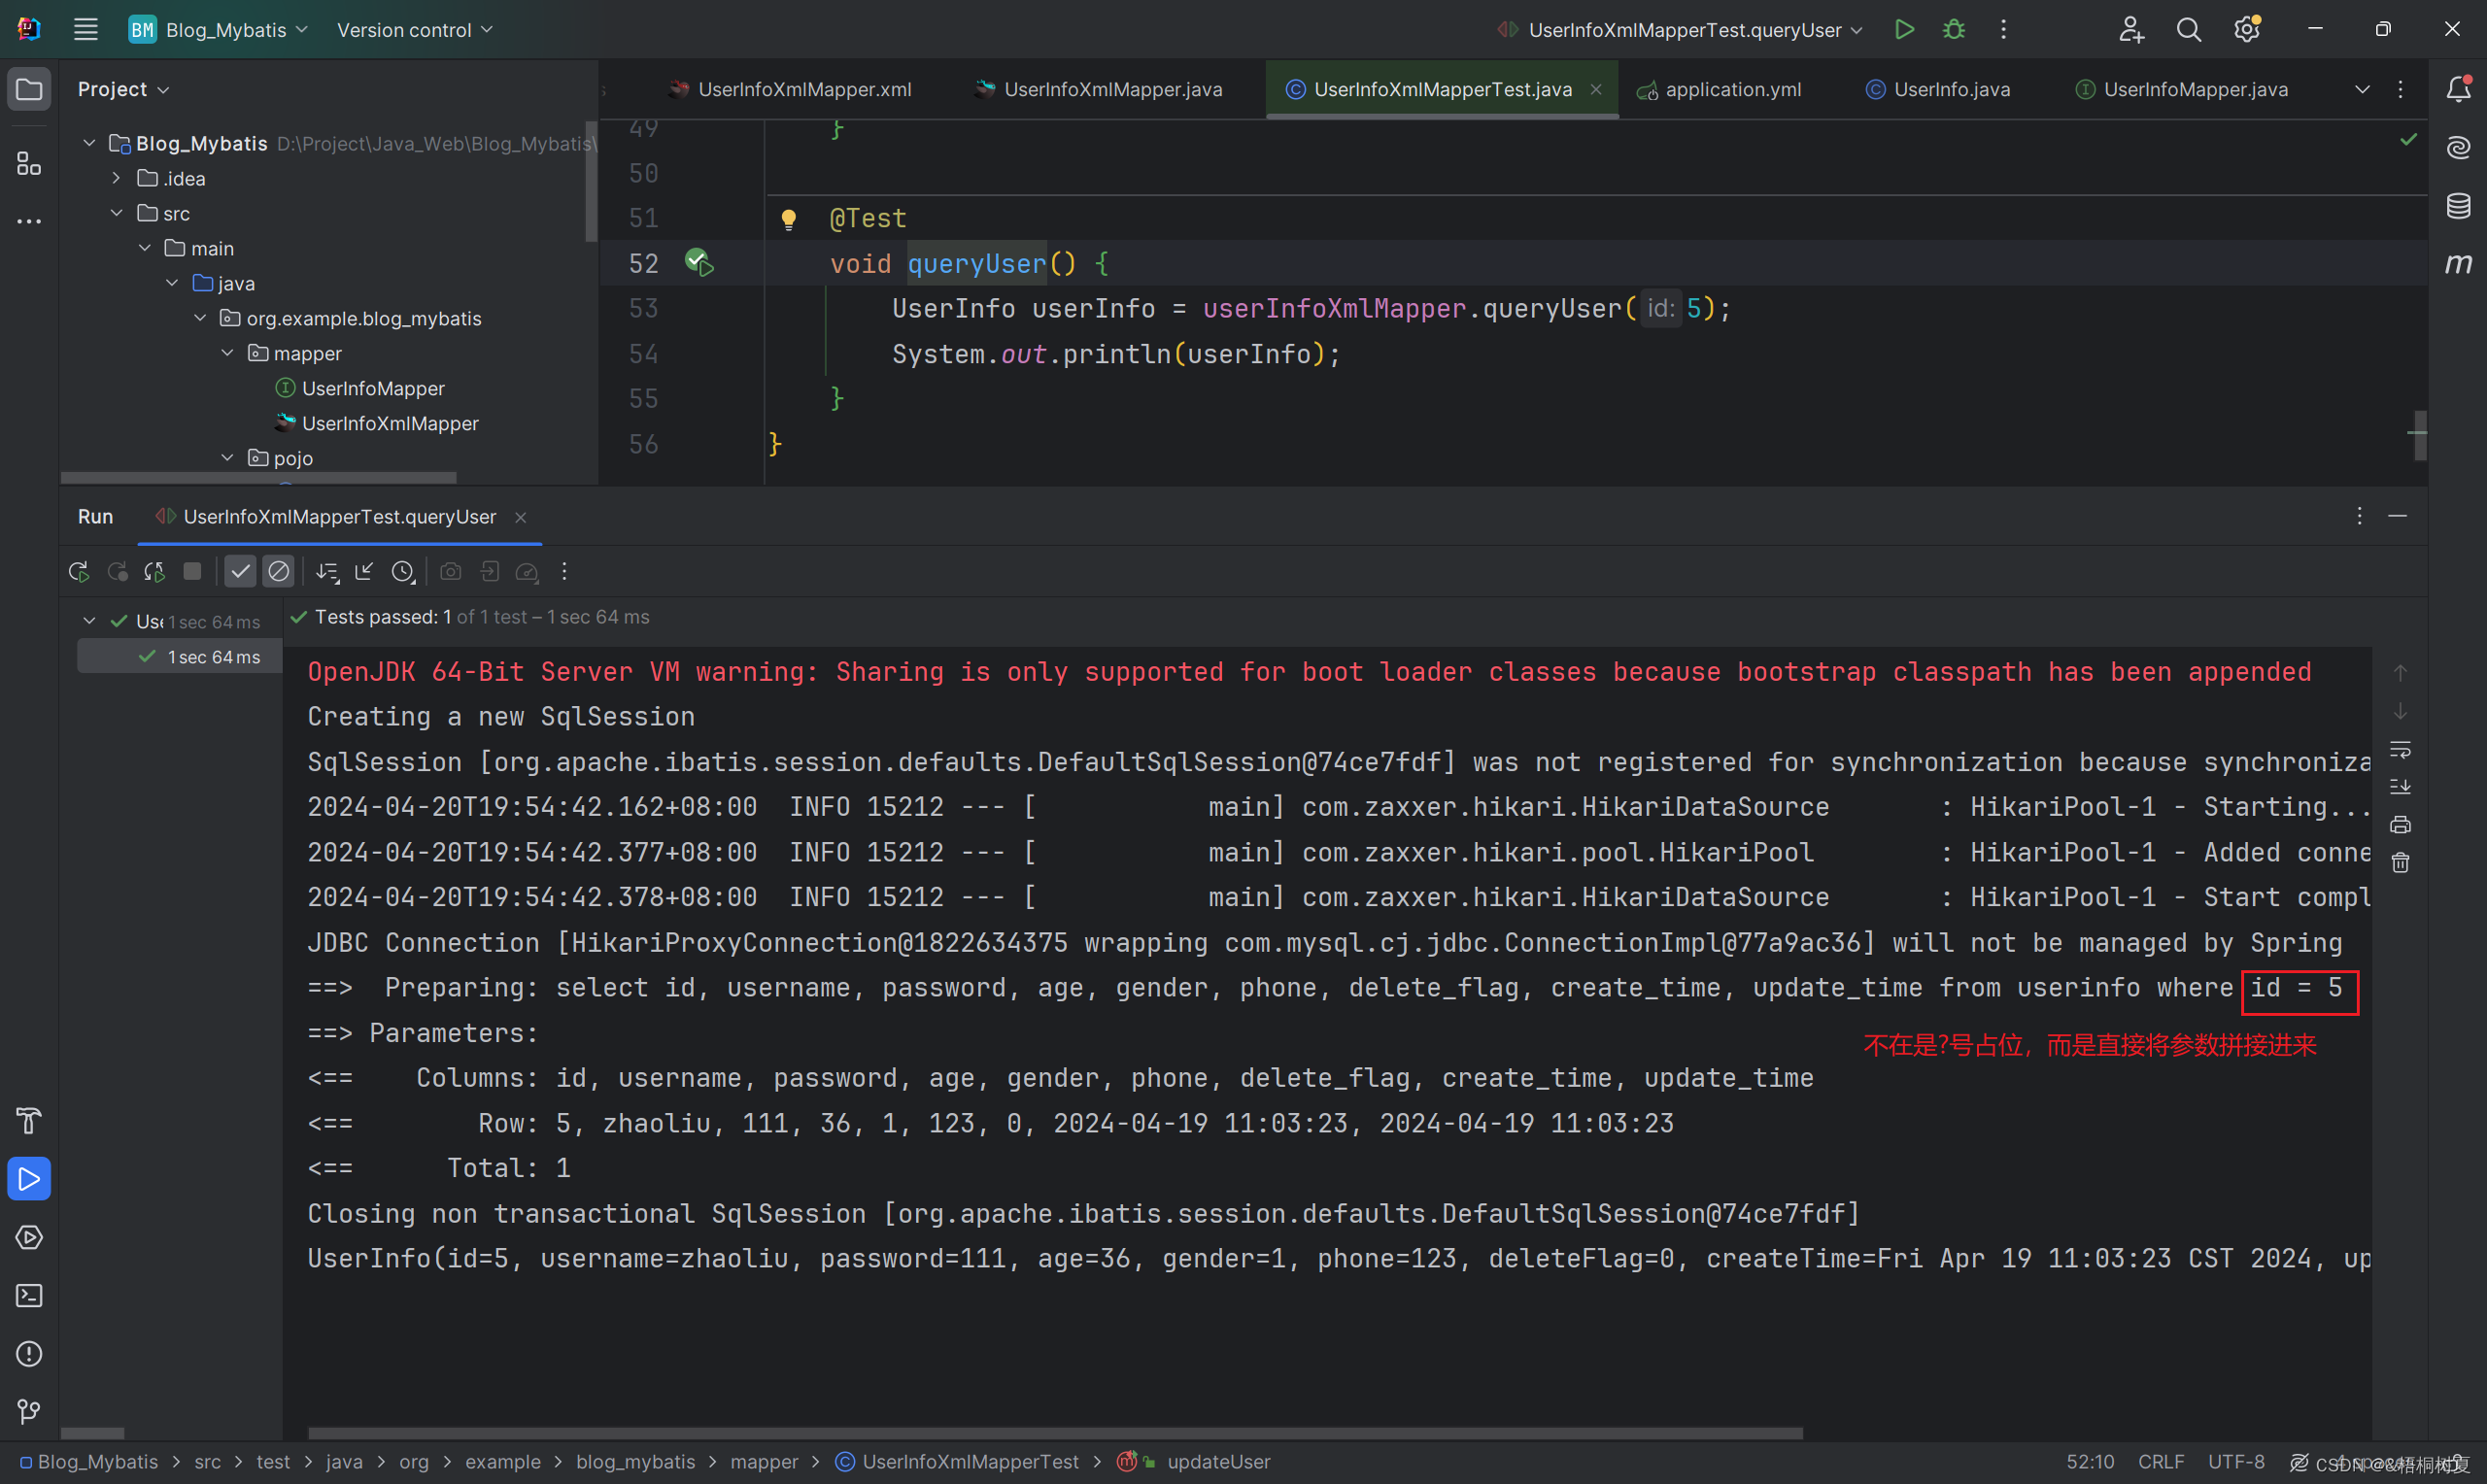Open run configuration selector dropdown
The height and width of the screenshot is (1484, 2487).
(x=1680, y=30)
